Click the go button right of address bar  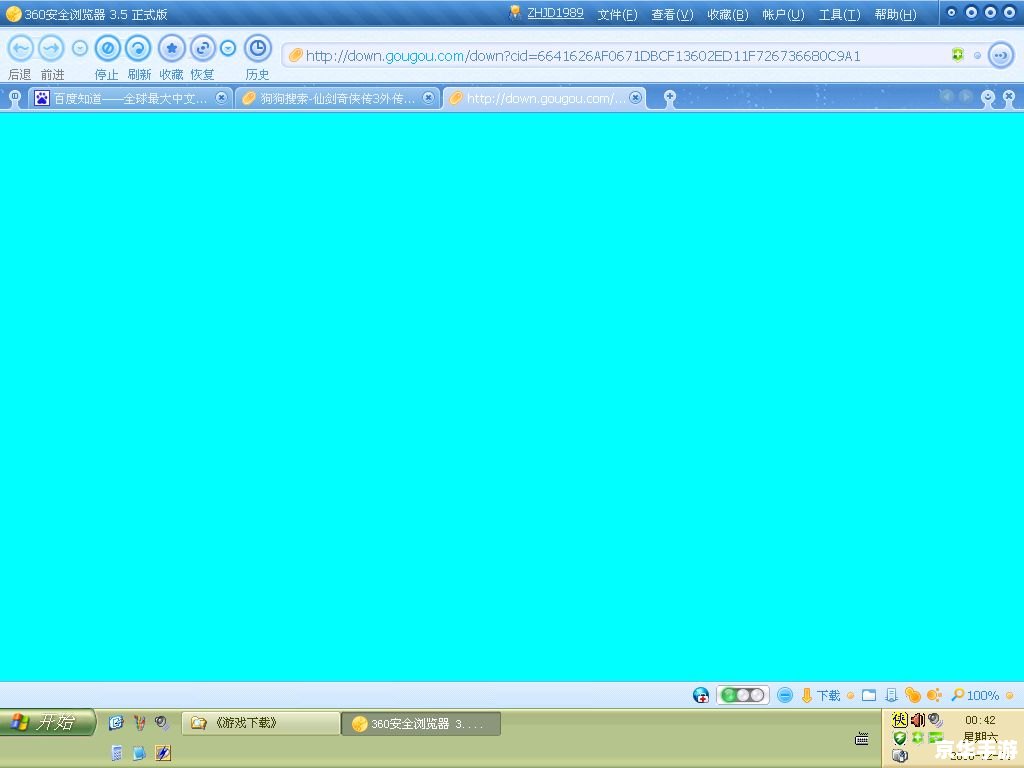coord(1000,56)
